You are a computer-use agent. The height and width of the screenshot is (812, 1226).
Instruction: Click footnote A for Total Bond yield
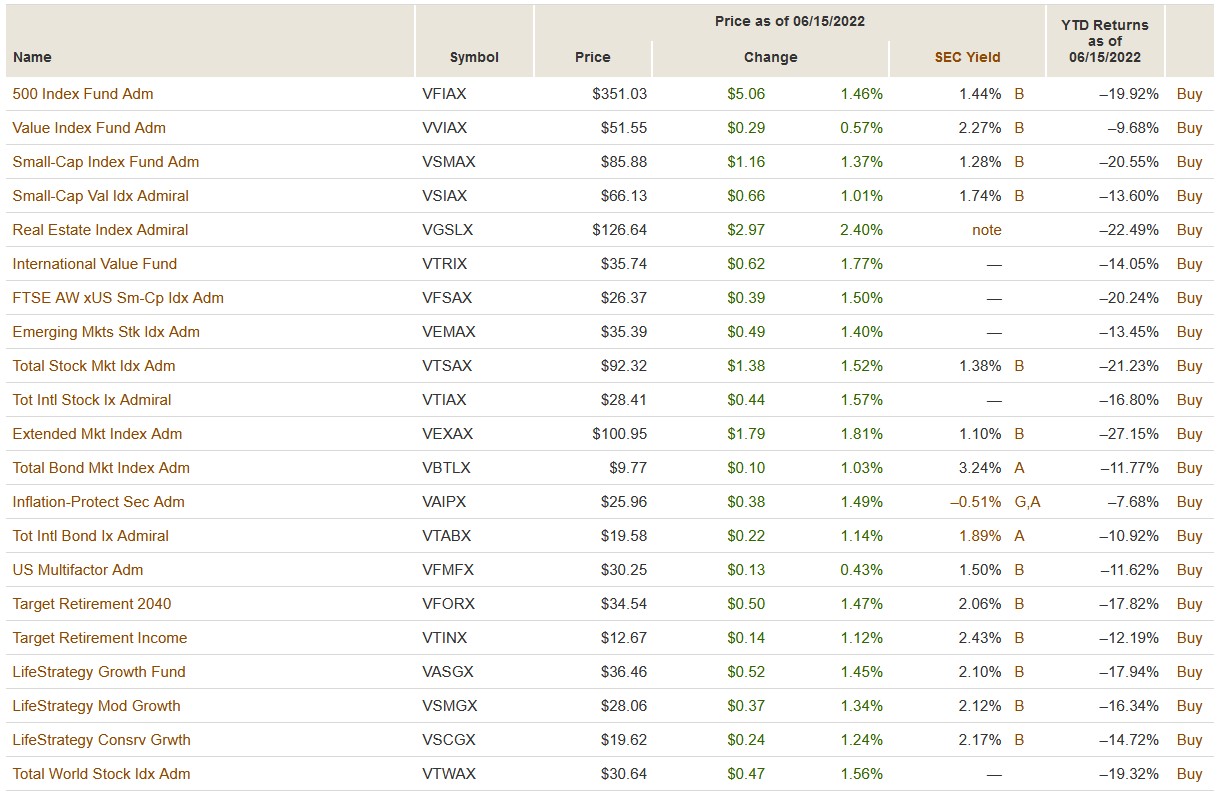(x=1019, y=468)
